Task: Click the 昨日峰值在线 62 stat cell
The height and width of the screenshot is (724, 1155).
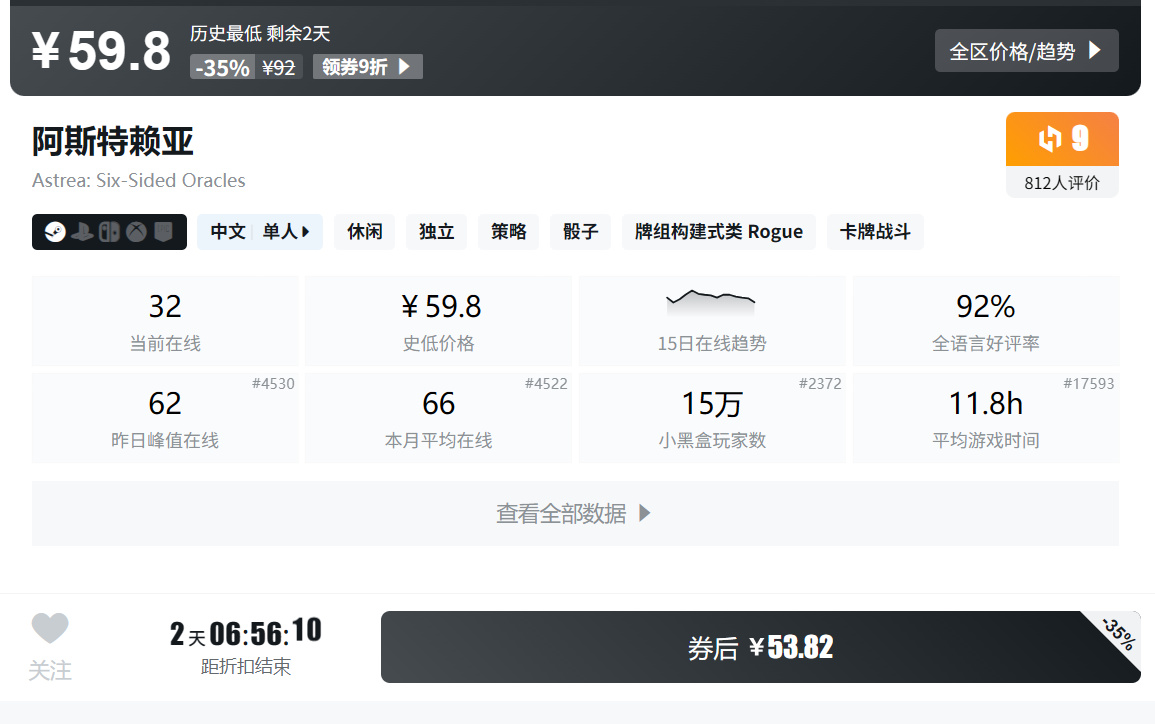Action: (165, 418)
